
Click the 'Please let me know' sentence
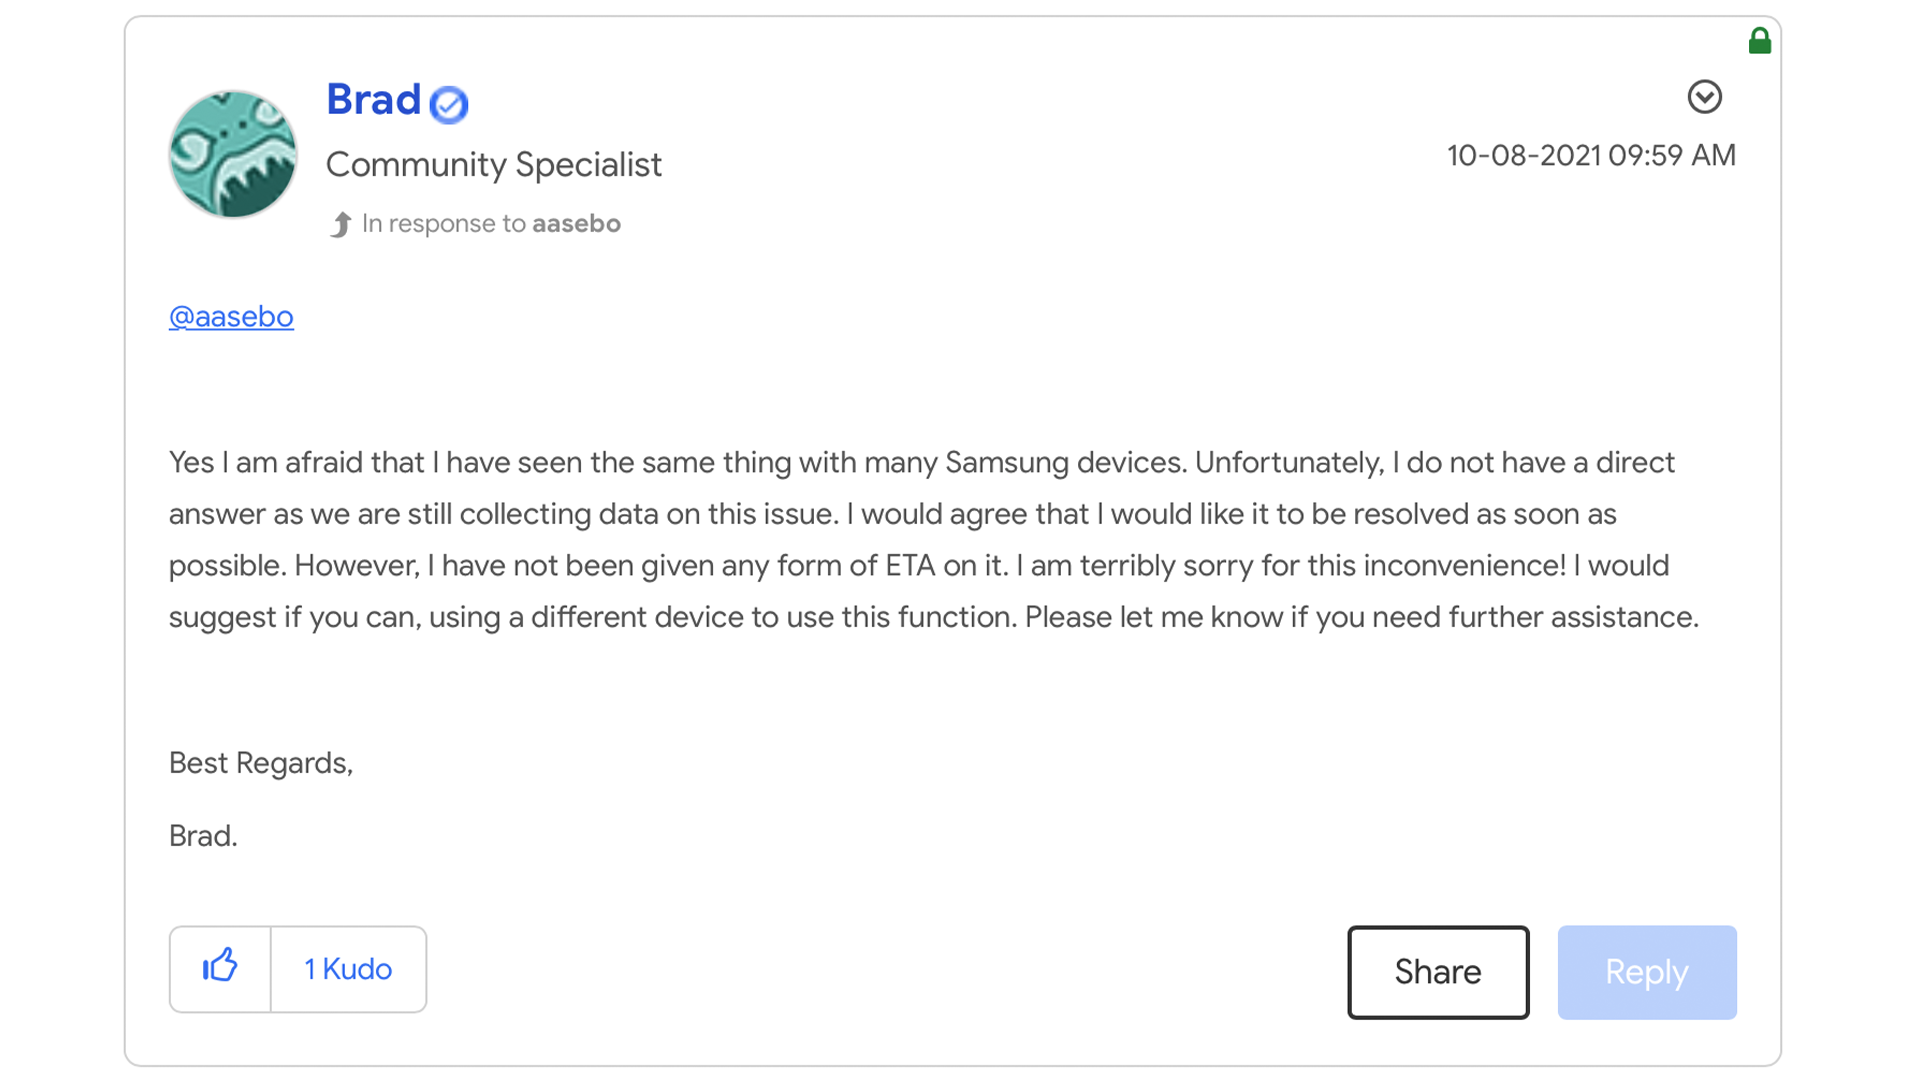(x=1362, y=617)
